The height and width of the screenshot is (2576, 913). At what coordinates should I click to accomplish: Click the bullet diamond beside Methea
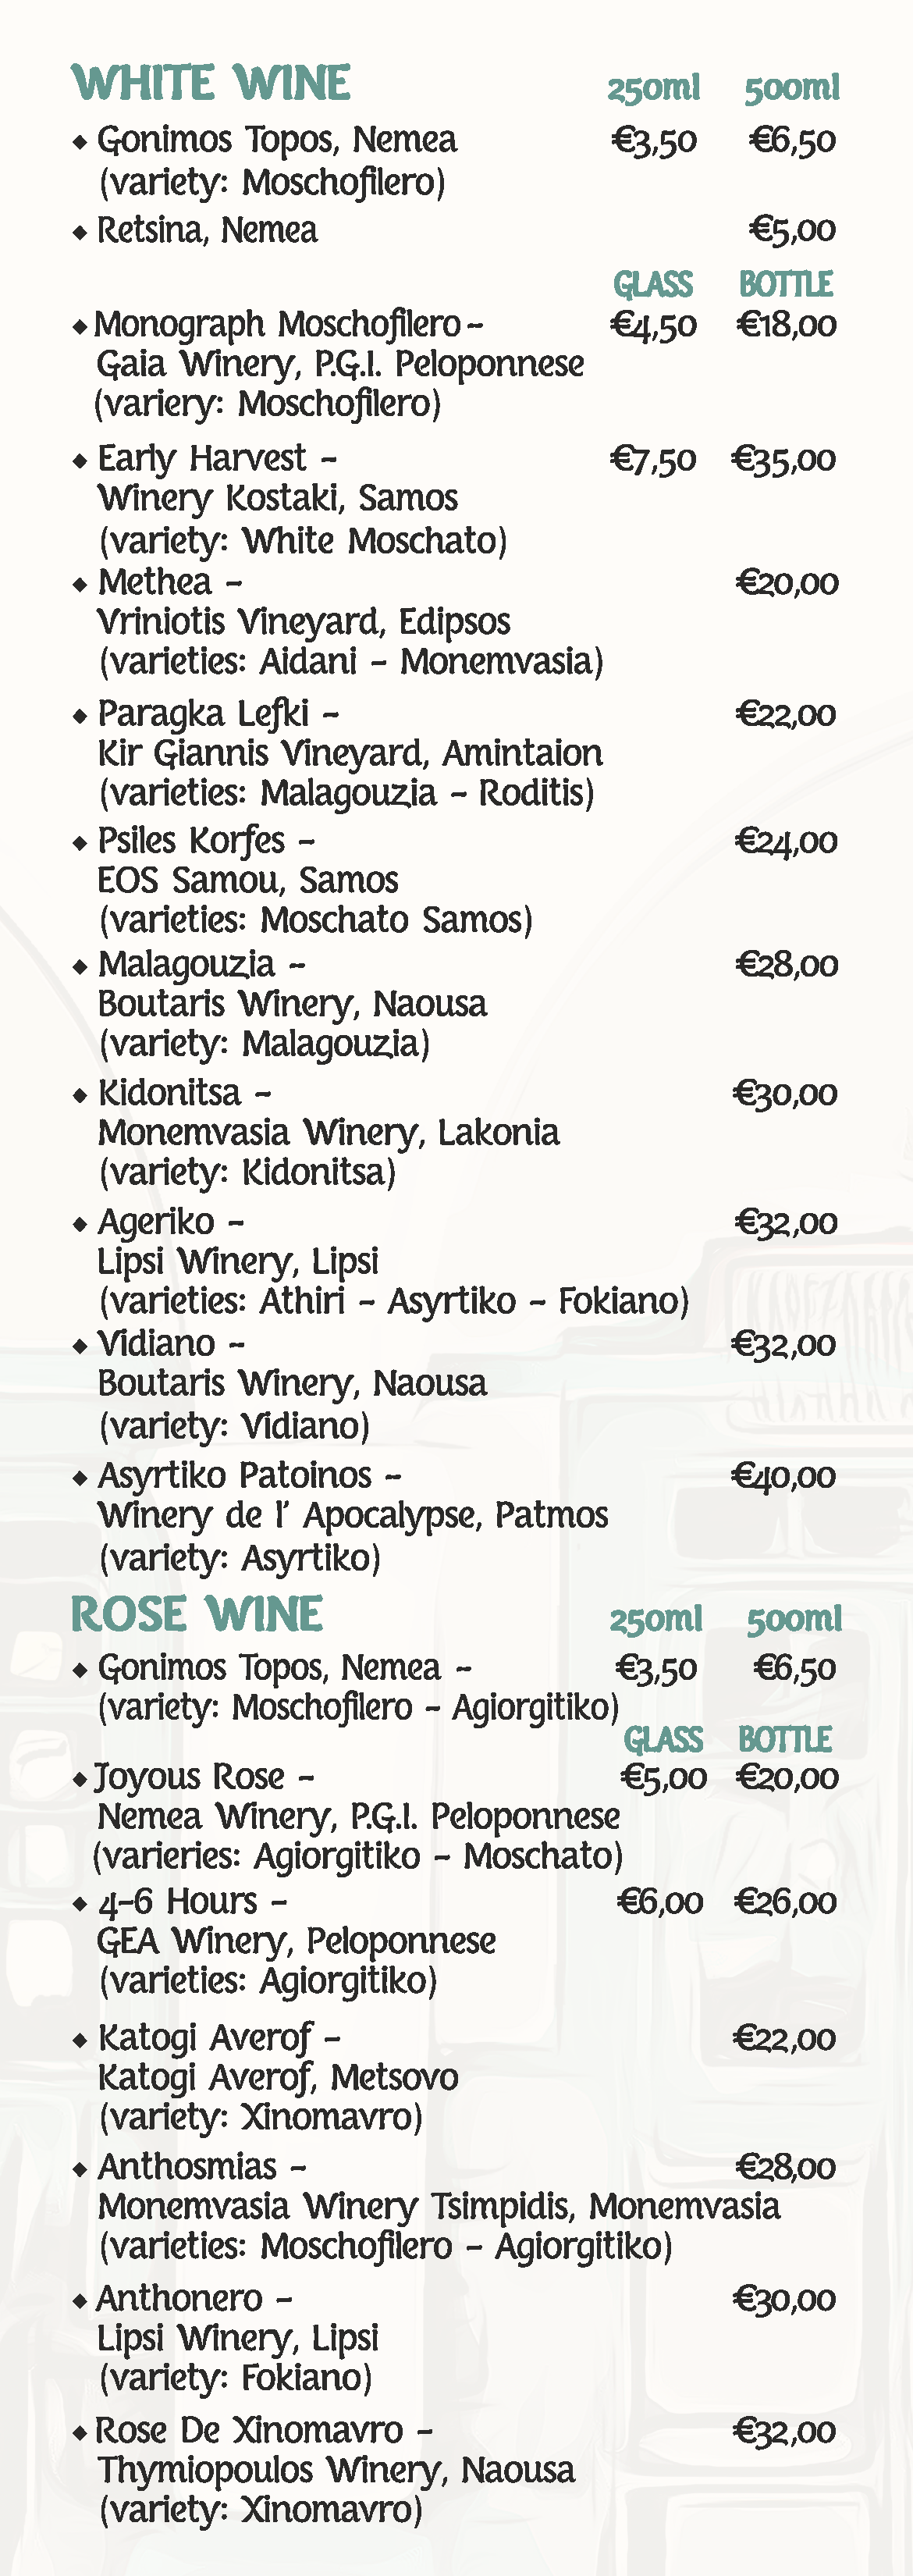80,585
